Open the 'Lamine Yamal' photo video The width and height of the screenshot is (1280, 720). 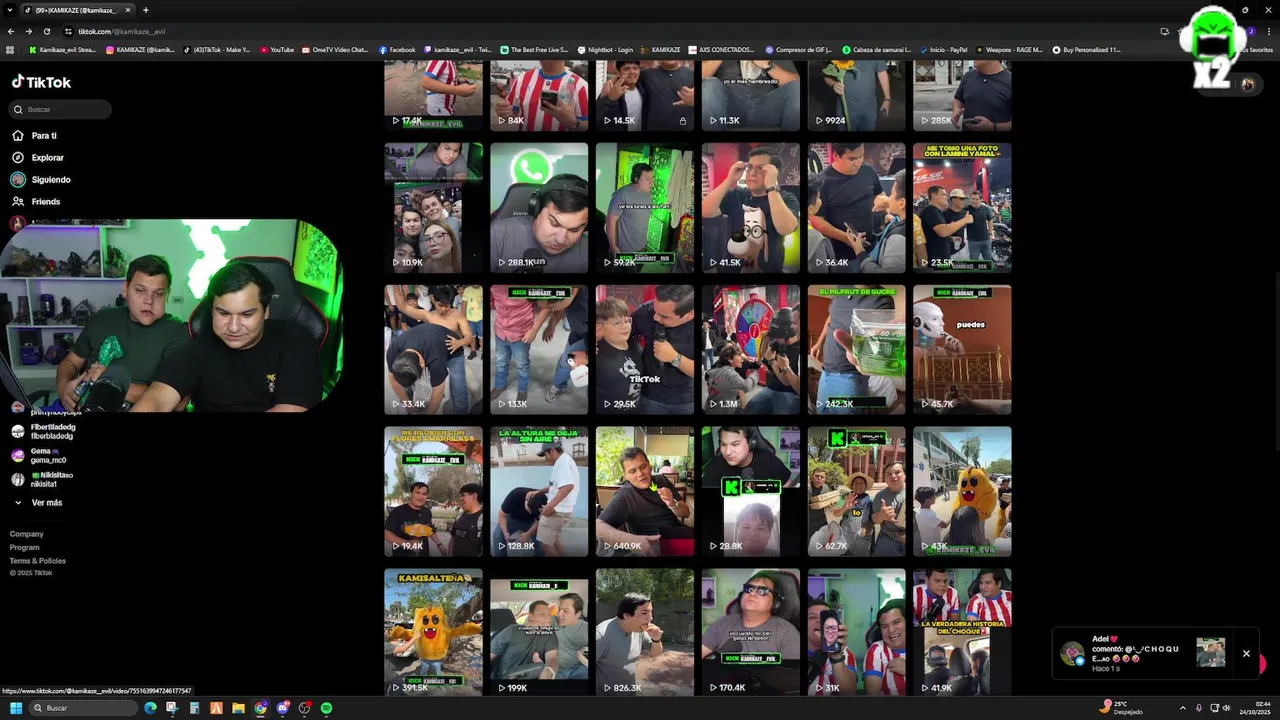pyautogui.click(x=962, y=207)
